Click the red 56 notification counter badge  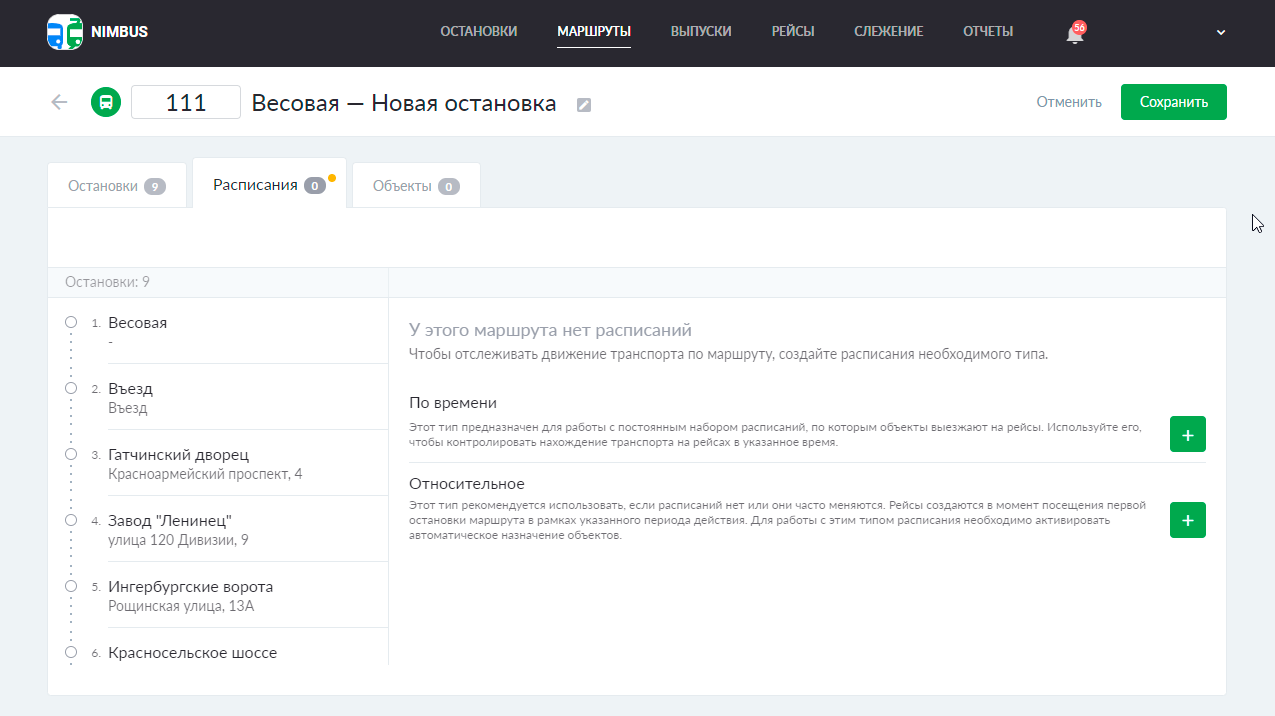[1080, 25]
